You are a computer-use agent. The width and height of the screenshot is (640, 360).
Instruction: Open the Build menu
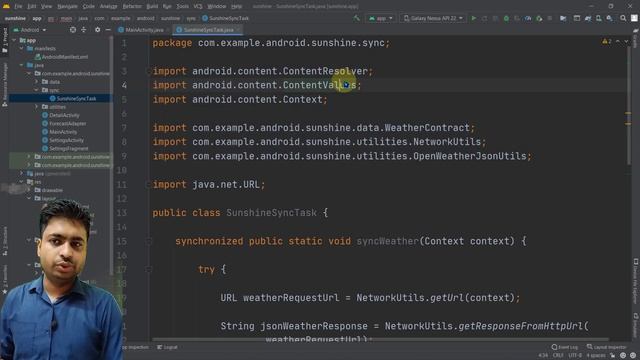coord(152,6)
